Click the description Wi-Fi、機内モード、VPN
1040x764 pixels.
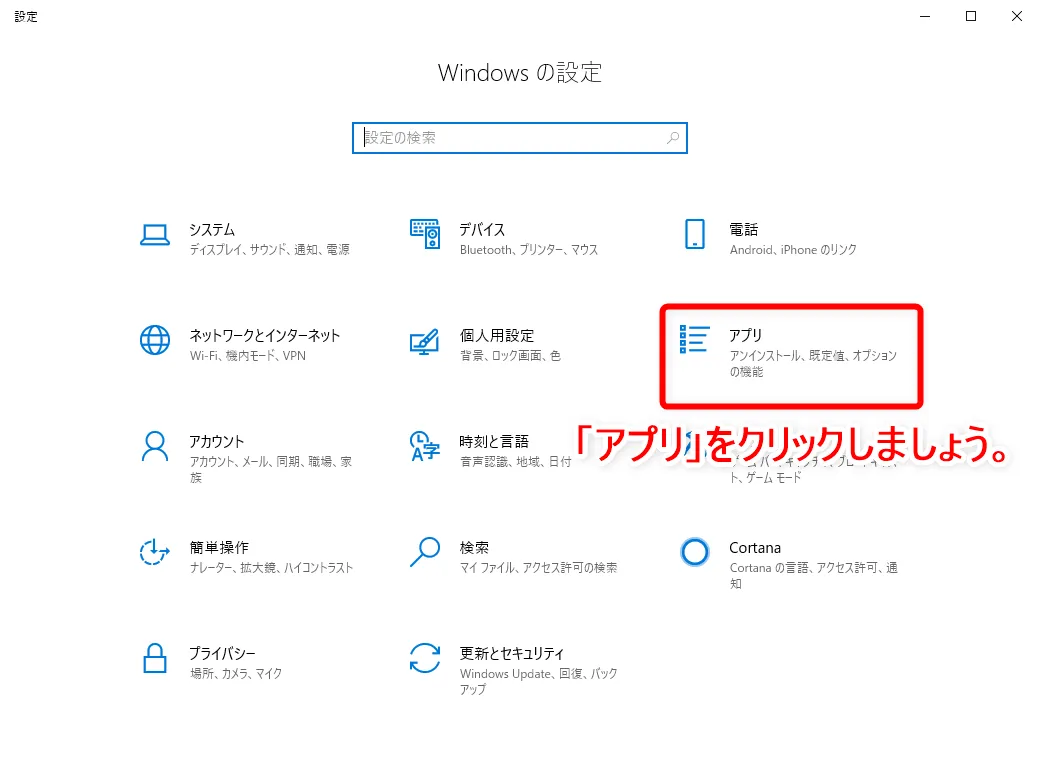pos(247,355)
